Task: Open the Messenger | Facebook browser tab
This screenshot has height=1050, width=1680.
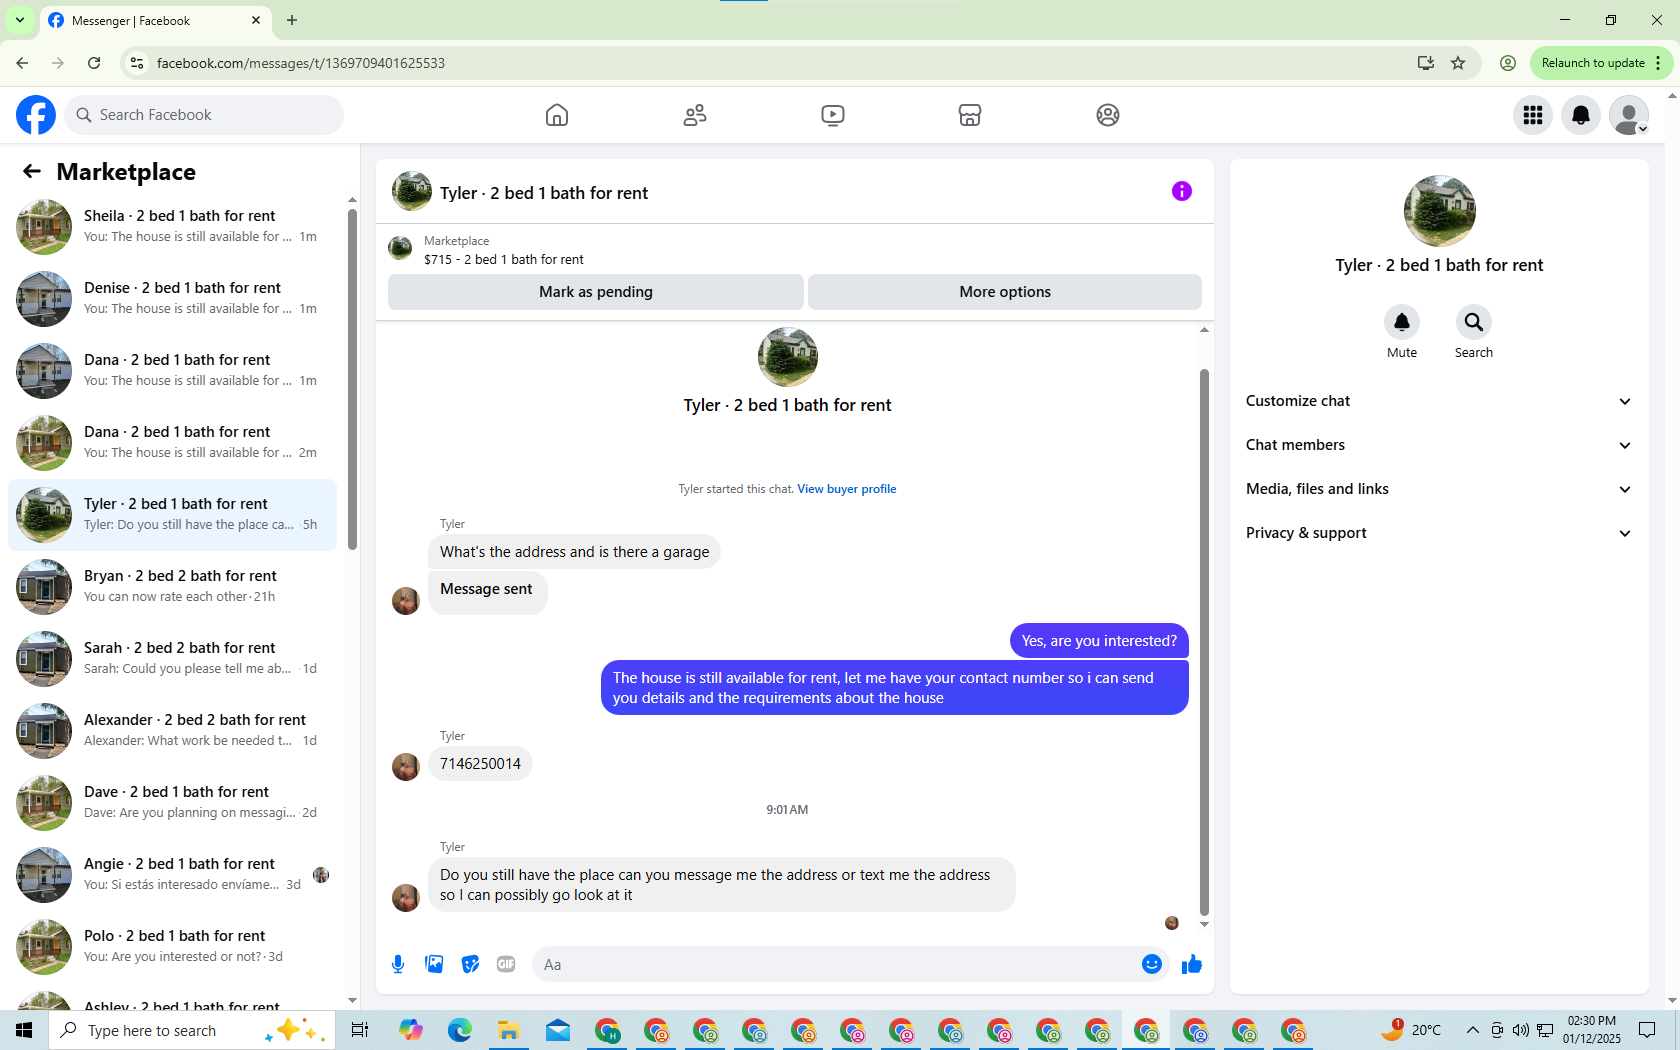Action: pos(155,20)
